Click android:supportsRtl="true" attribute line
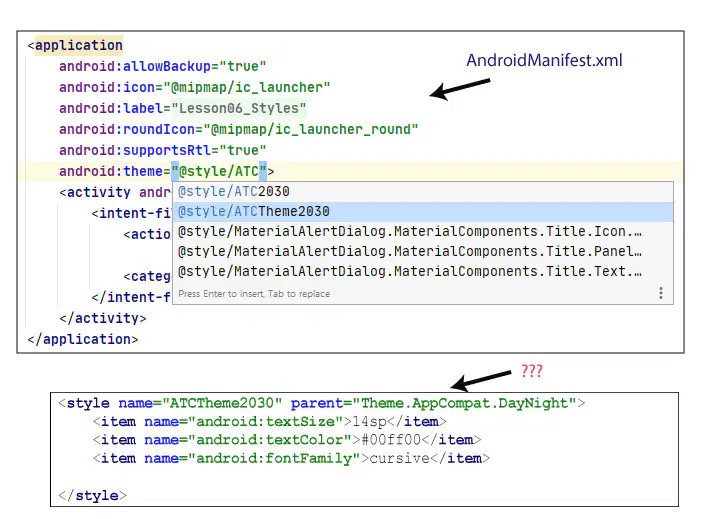The height and width of the screenshot is (519, 706). (x=163, y=150)
